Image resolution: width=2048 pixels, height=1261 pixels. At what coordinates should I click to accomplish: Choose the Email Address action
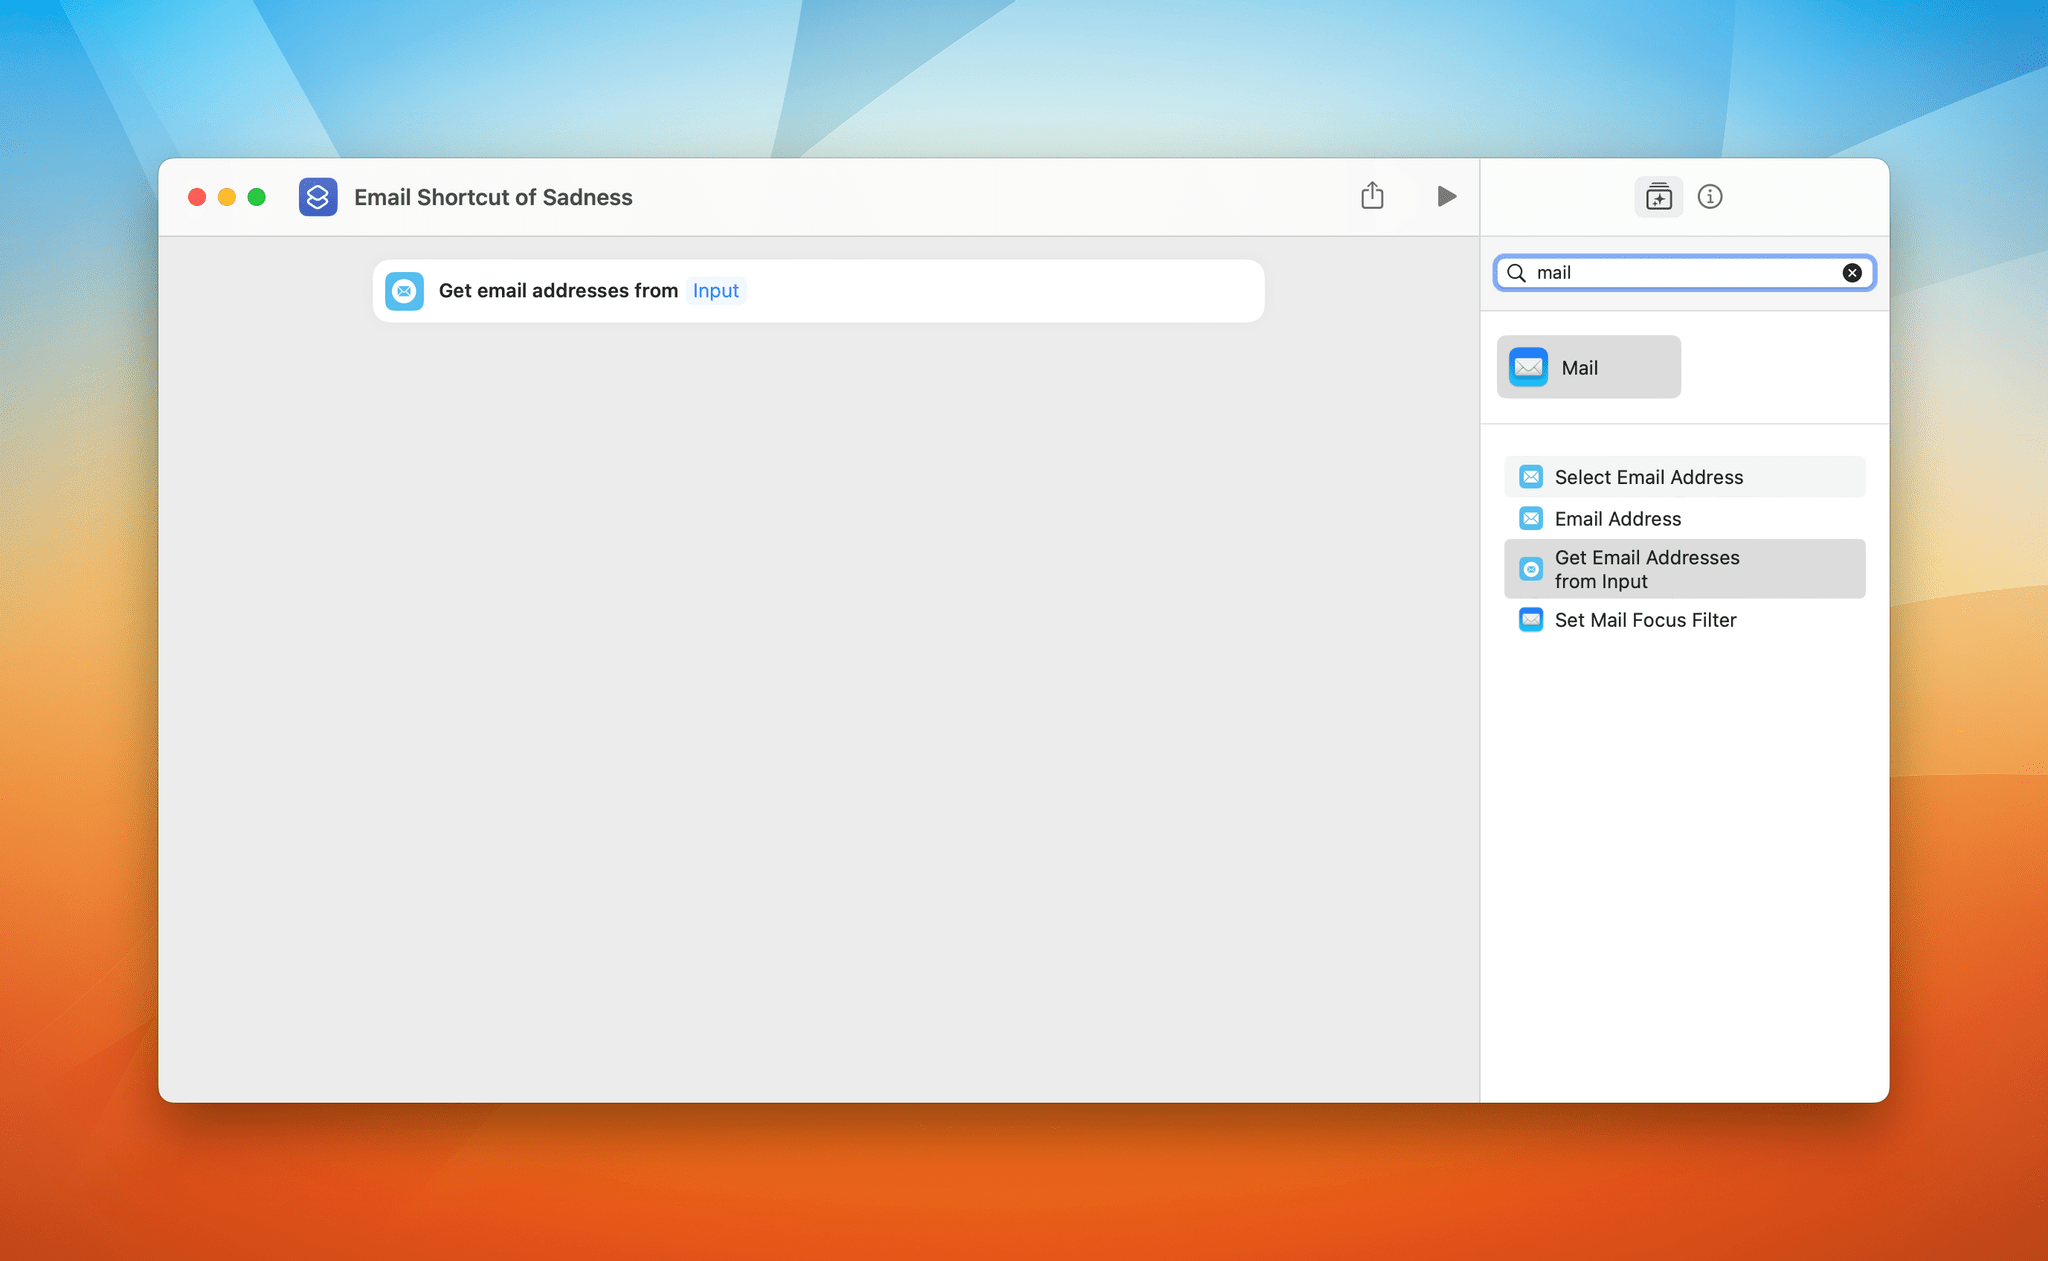[x=1684, y=519]
